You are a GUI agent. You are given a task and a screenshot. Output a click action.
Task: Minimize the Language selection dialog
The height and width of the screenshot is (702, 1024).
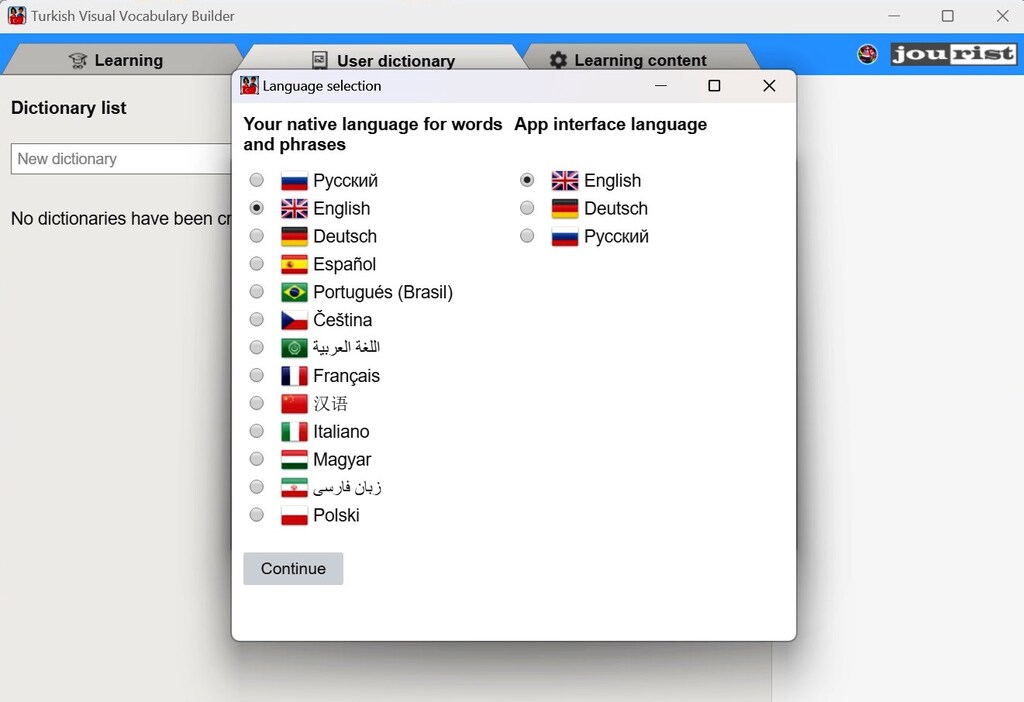click(x=661, y=86)
